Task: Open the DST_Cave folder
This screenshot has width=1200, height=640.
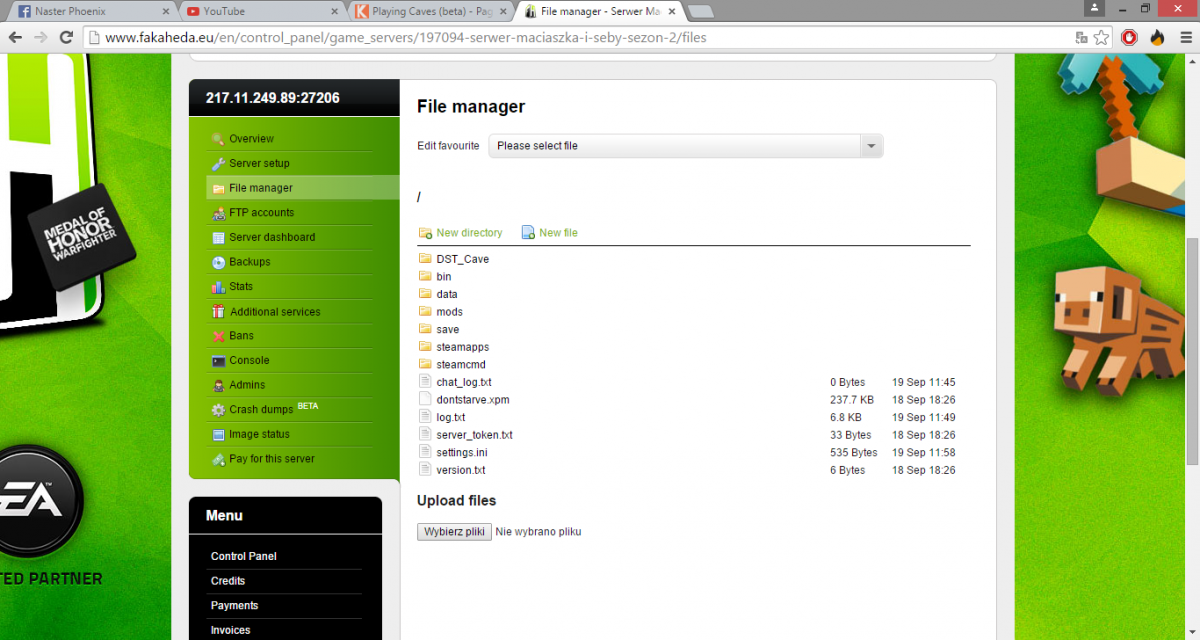Action: coord(462,259)
